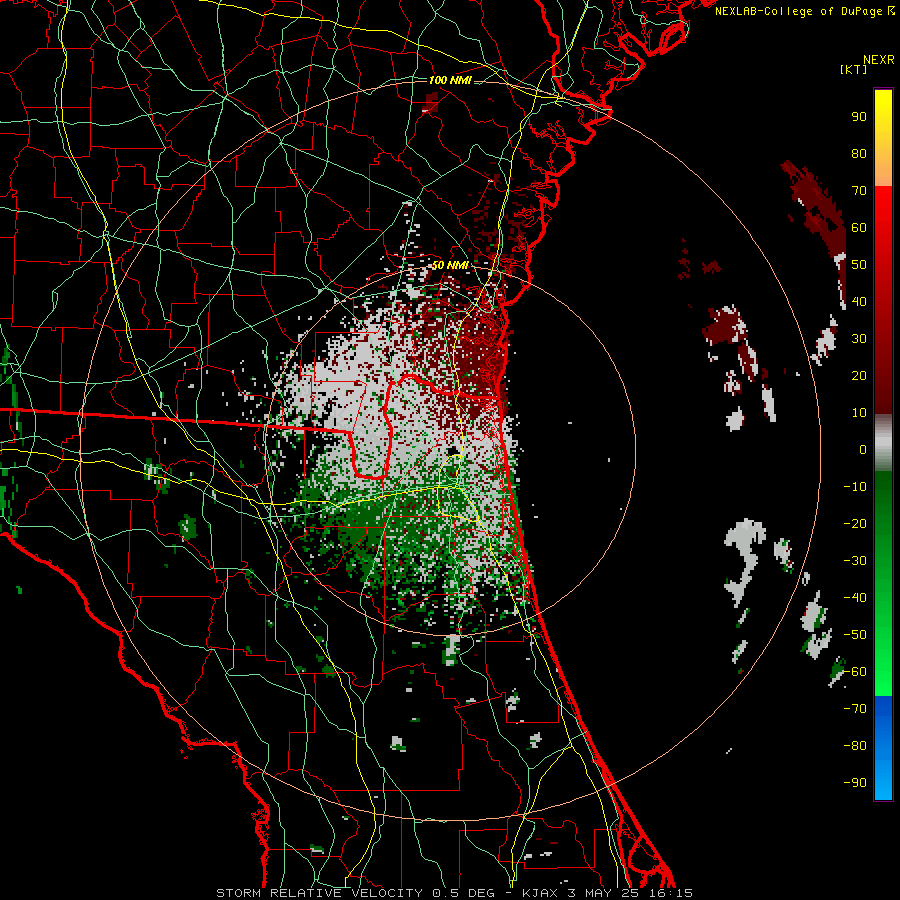Click the -70 value on velocity scale
The width and height of the screenshot is (900, 900).
coord(855,709)
